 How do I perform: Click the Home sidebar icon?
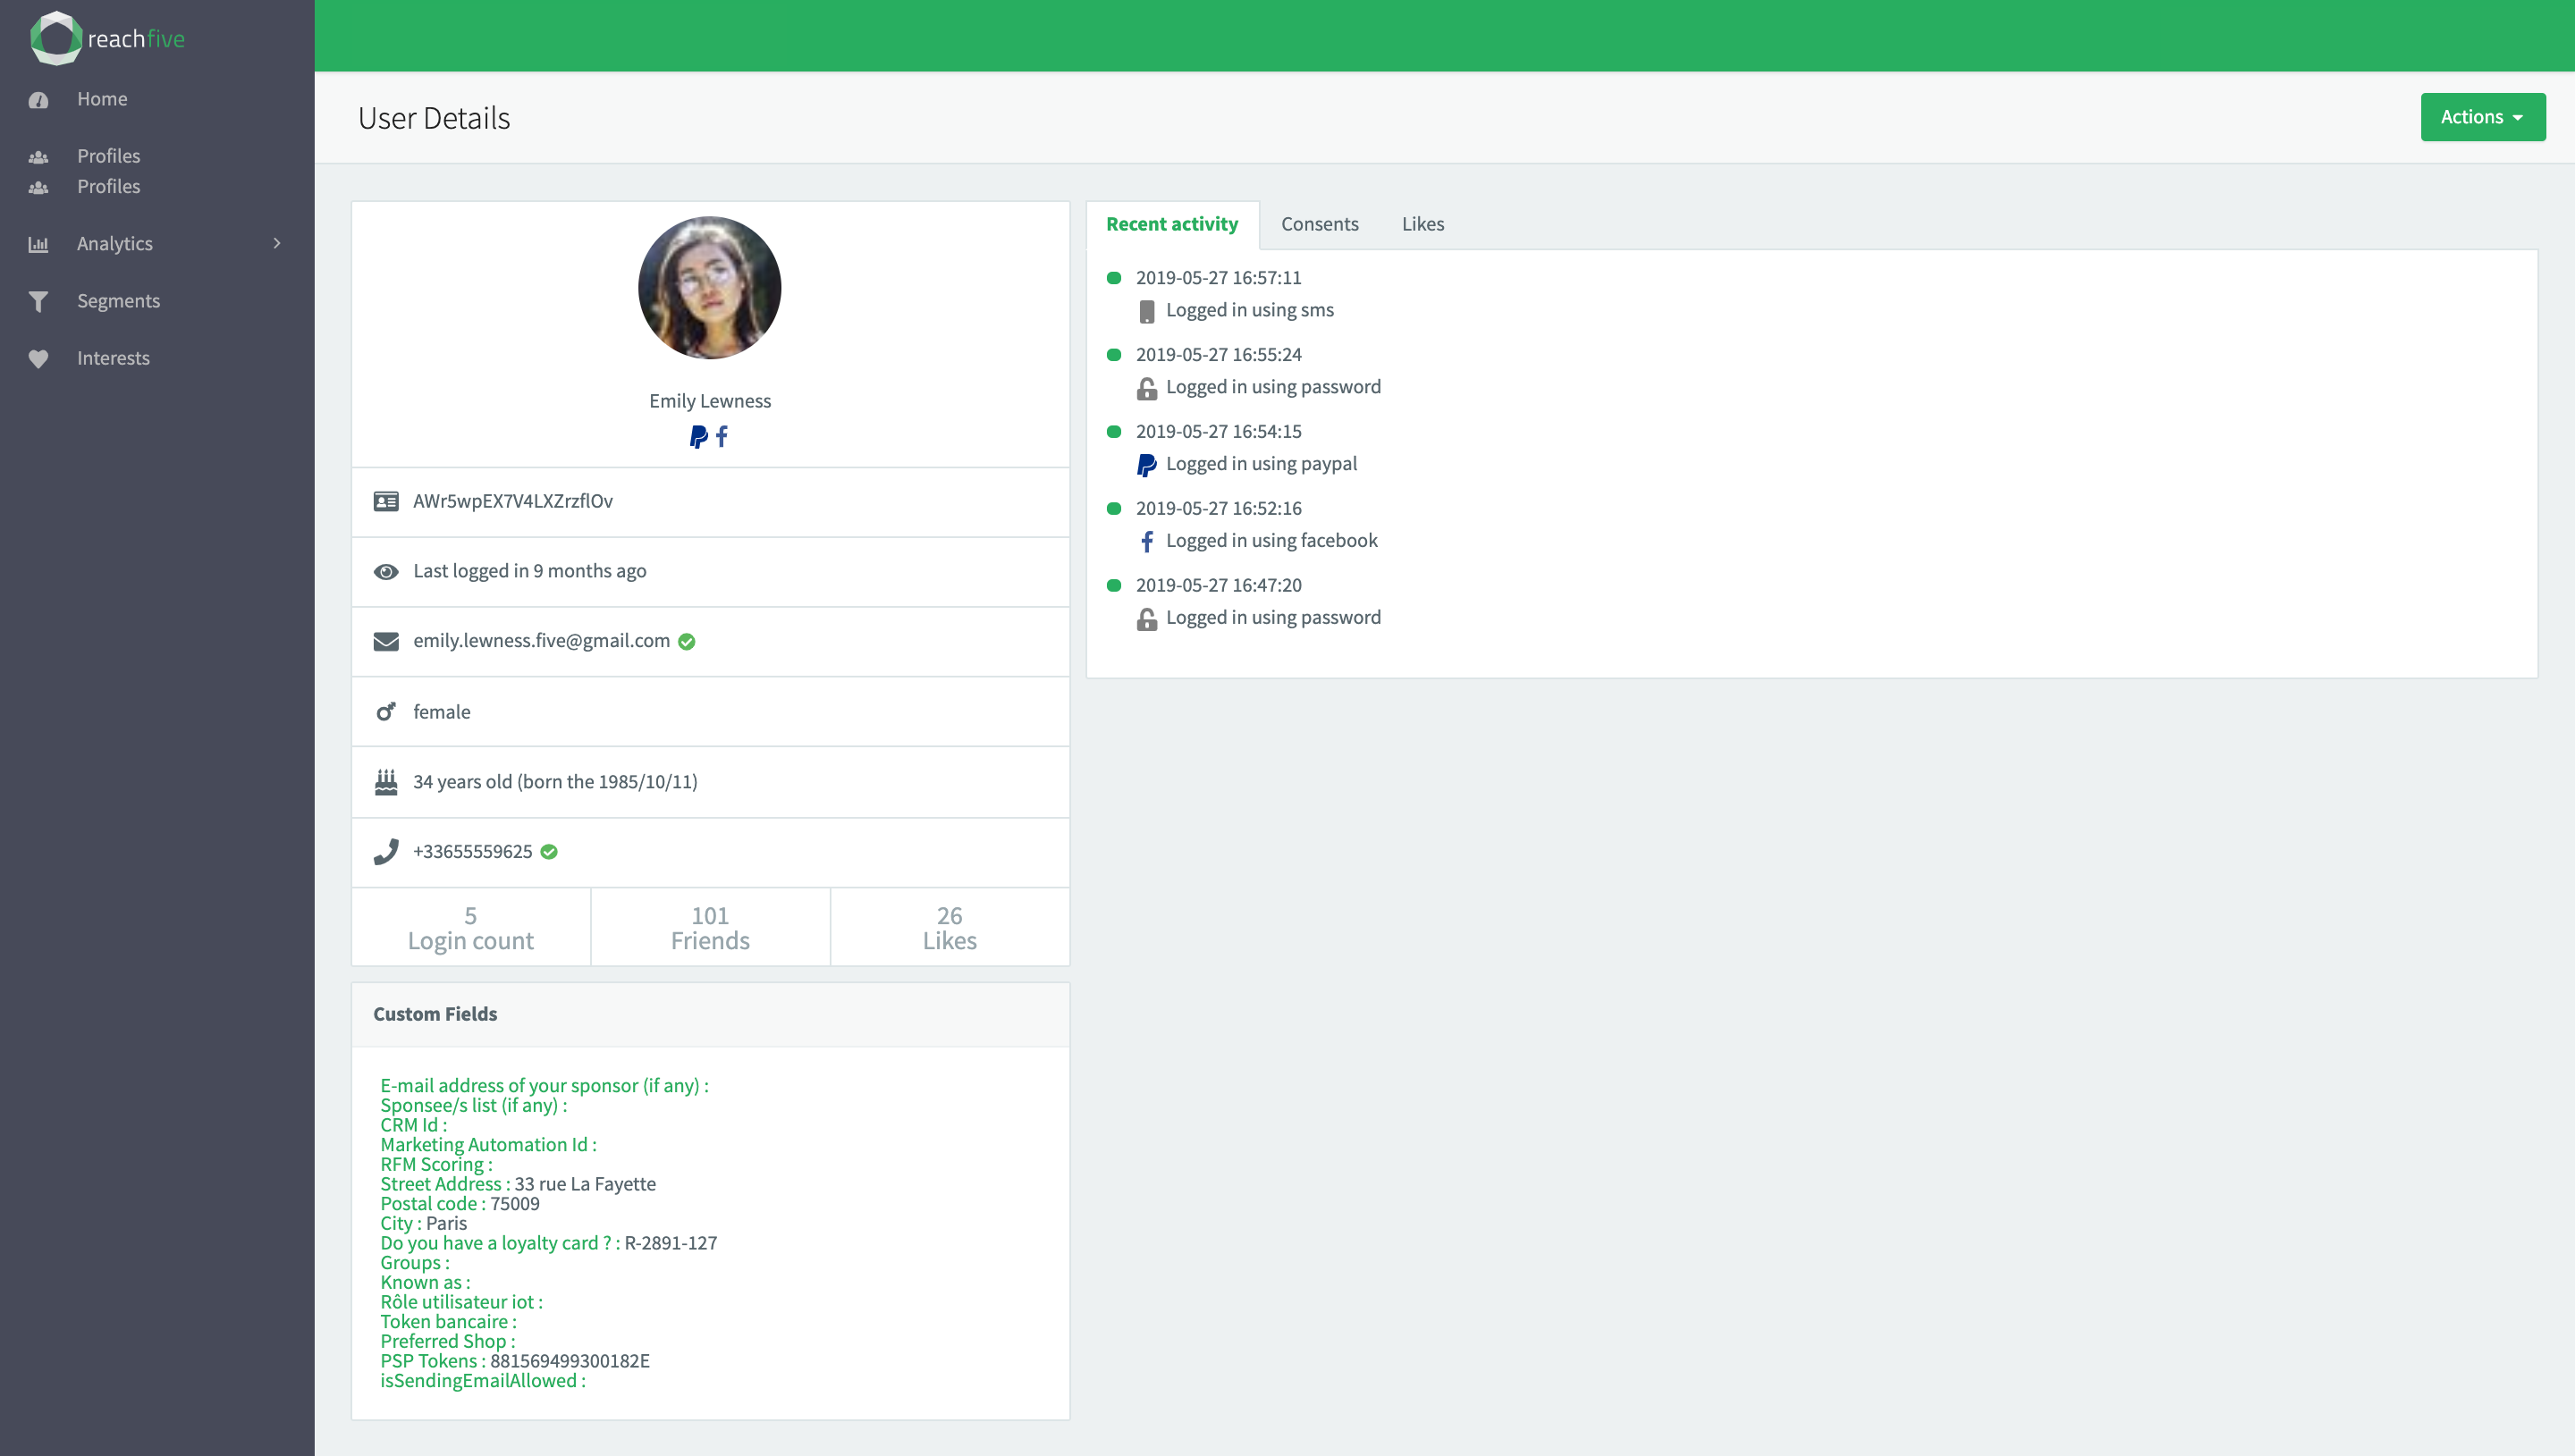[40, 97]
